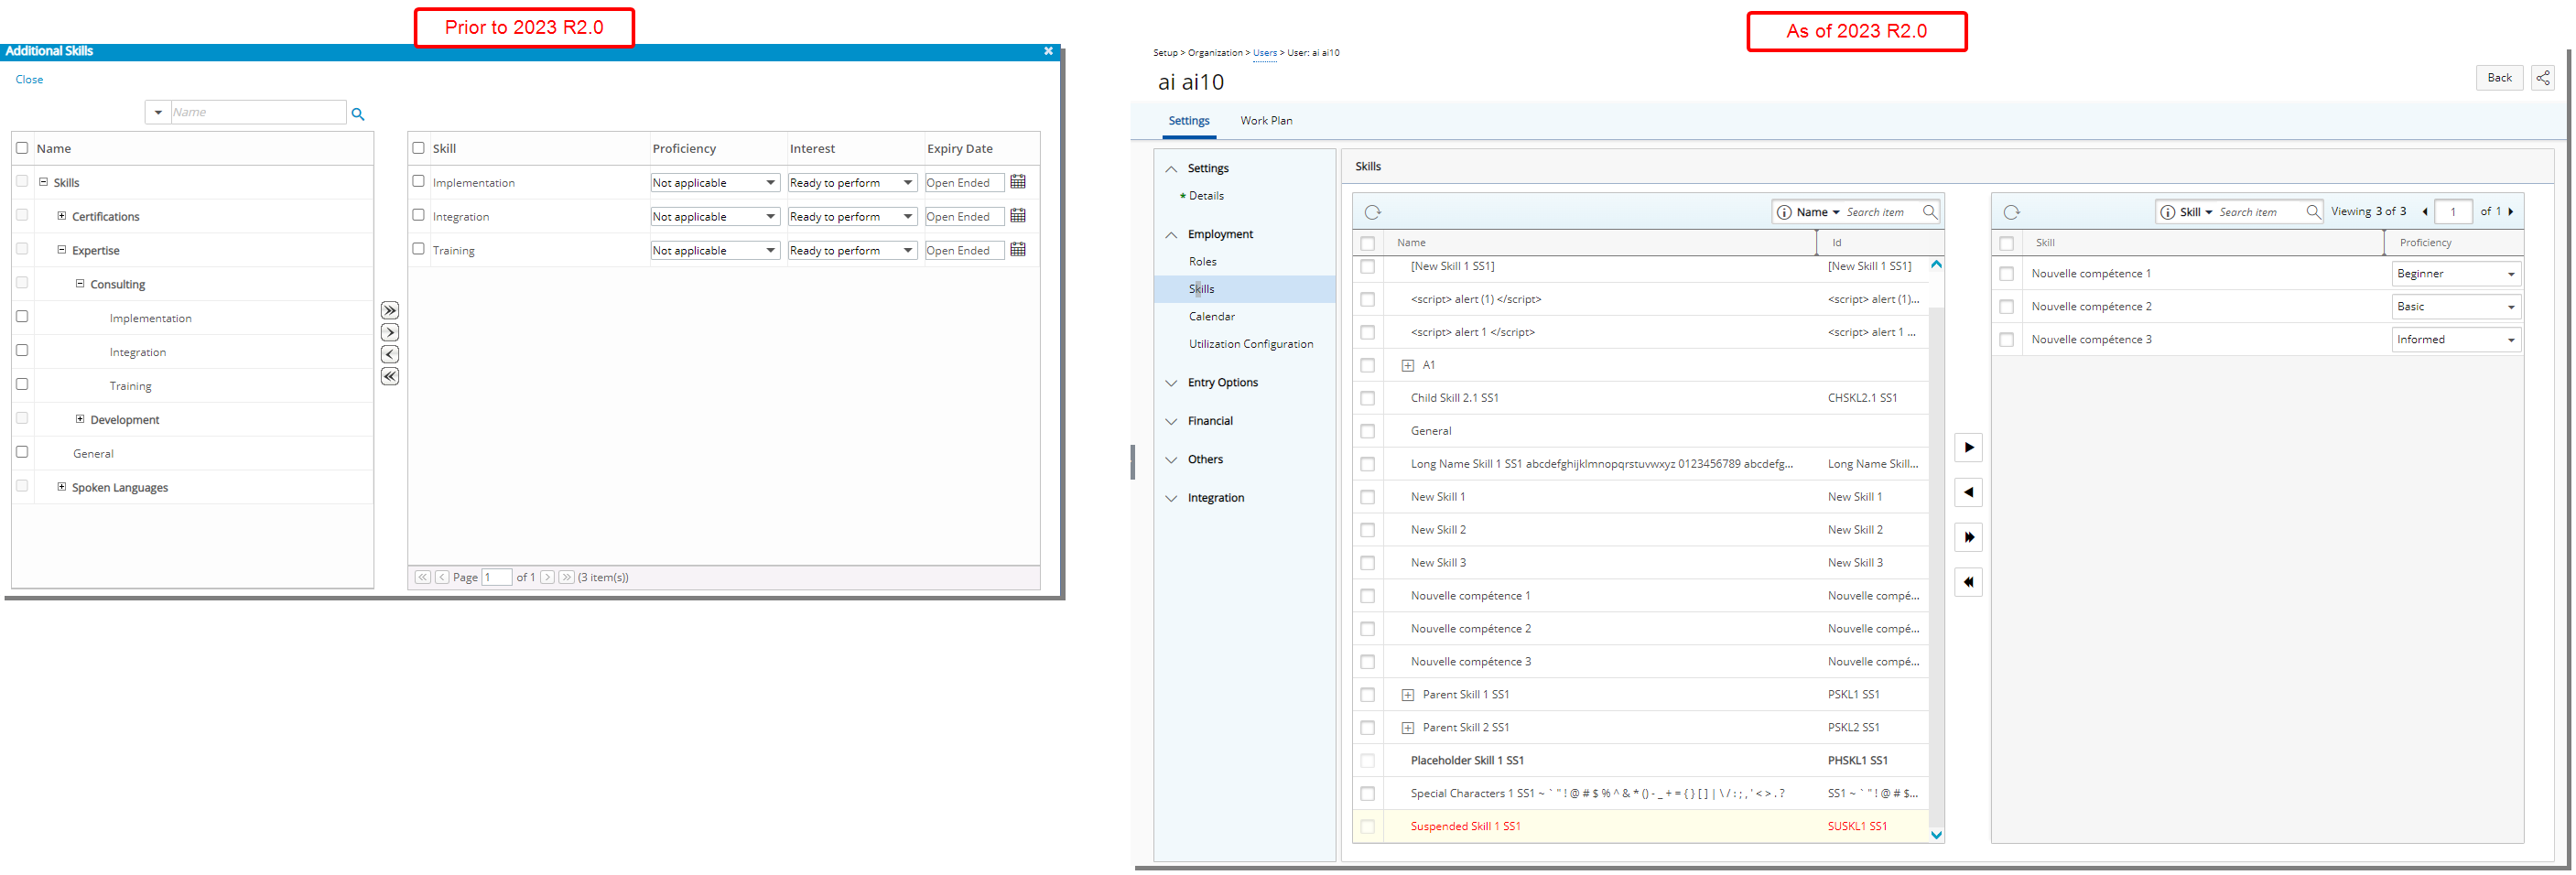Image resolution: width=2576 pixels, height=875 pixels.
Task: Go to first page in Additional Skills pager
Action: coord(423,577)
